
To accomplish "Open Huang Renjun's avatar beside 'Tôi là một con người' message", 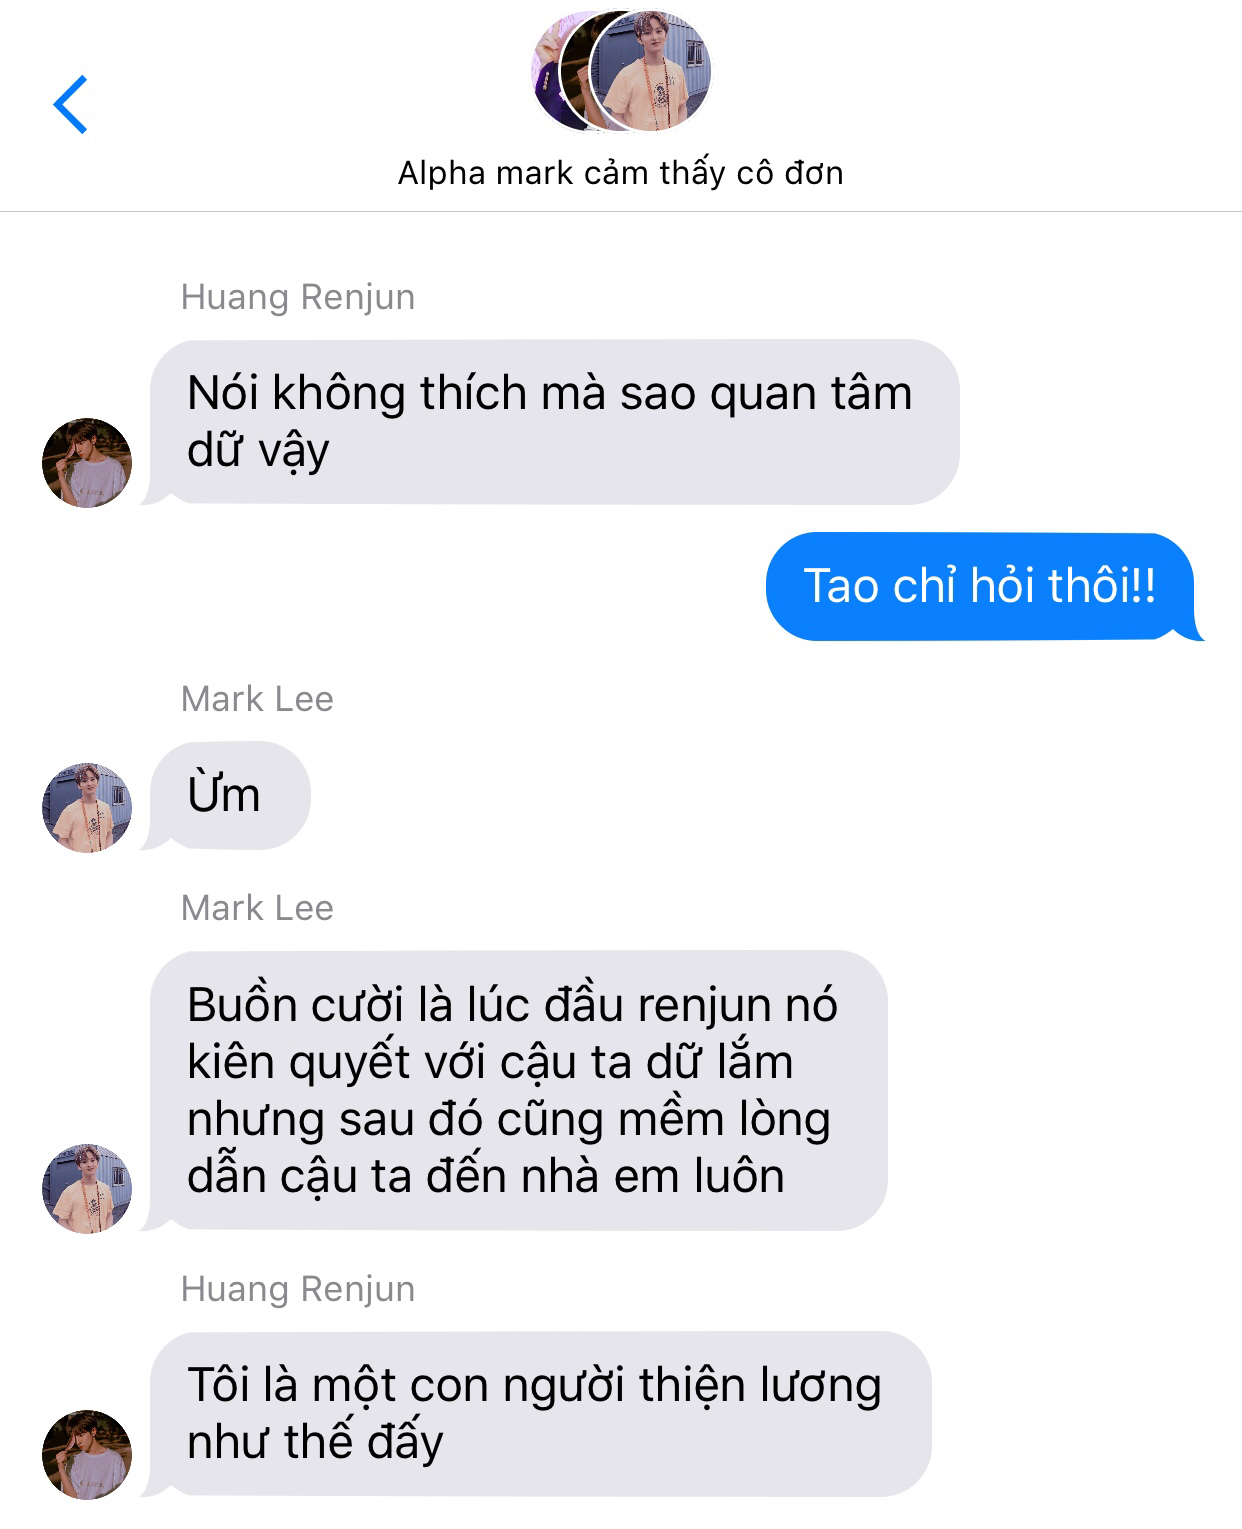I will tap(87, 1455).
